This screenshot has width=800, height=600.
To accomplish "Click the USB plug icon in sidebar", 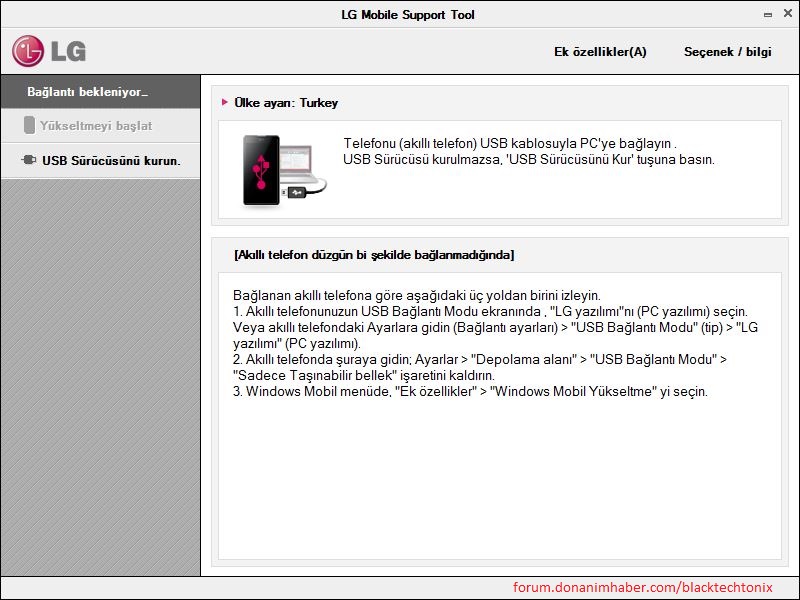I will [29, 160].
